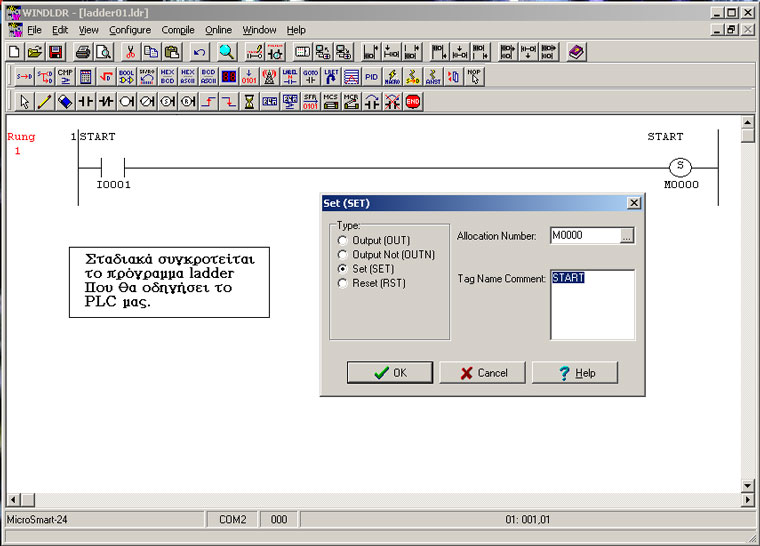This screenshot has width=760, height=546.
Task: Click the red END instruction icon
Action: 413,102
